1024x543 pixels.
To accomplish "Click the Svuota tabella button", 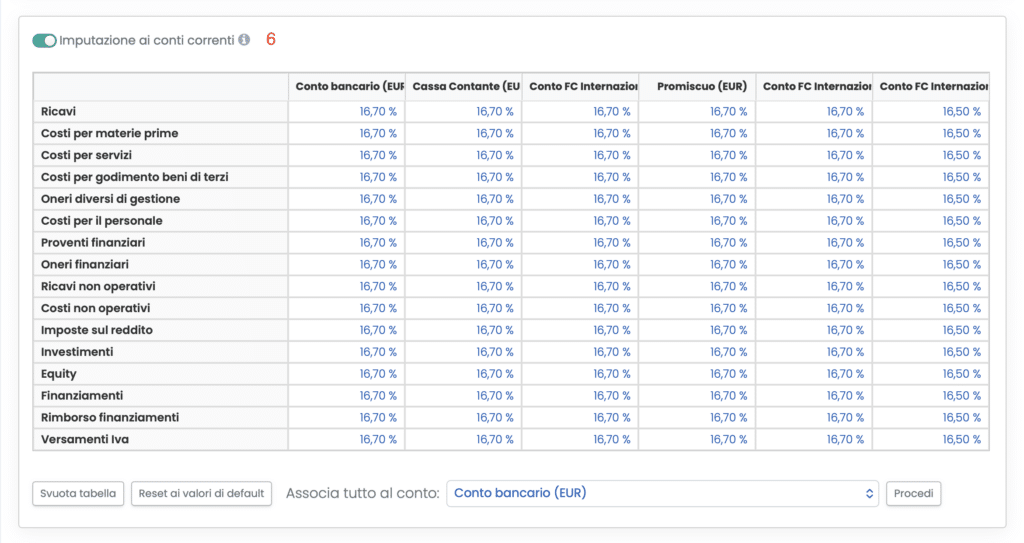I will [79, 493].
